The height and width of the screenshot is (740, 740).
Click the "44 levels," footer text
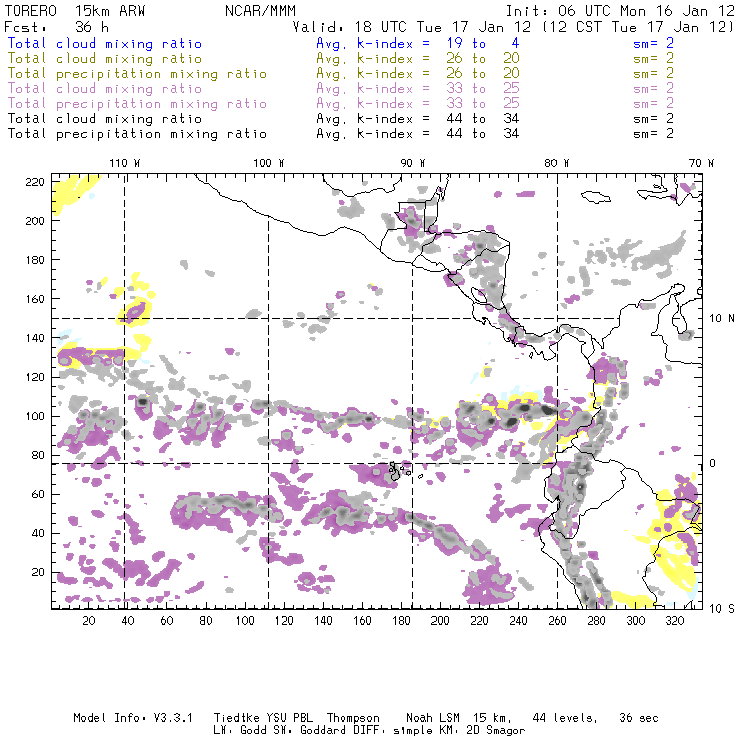click(565, 718)
